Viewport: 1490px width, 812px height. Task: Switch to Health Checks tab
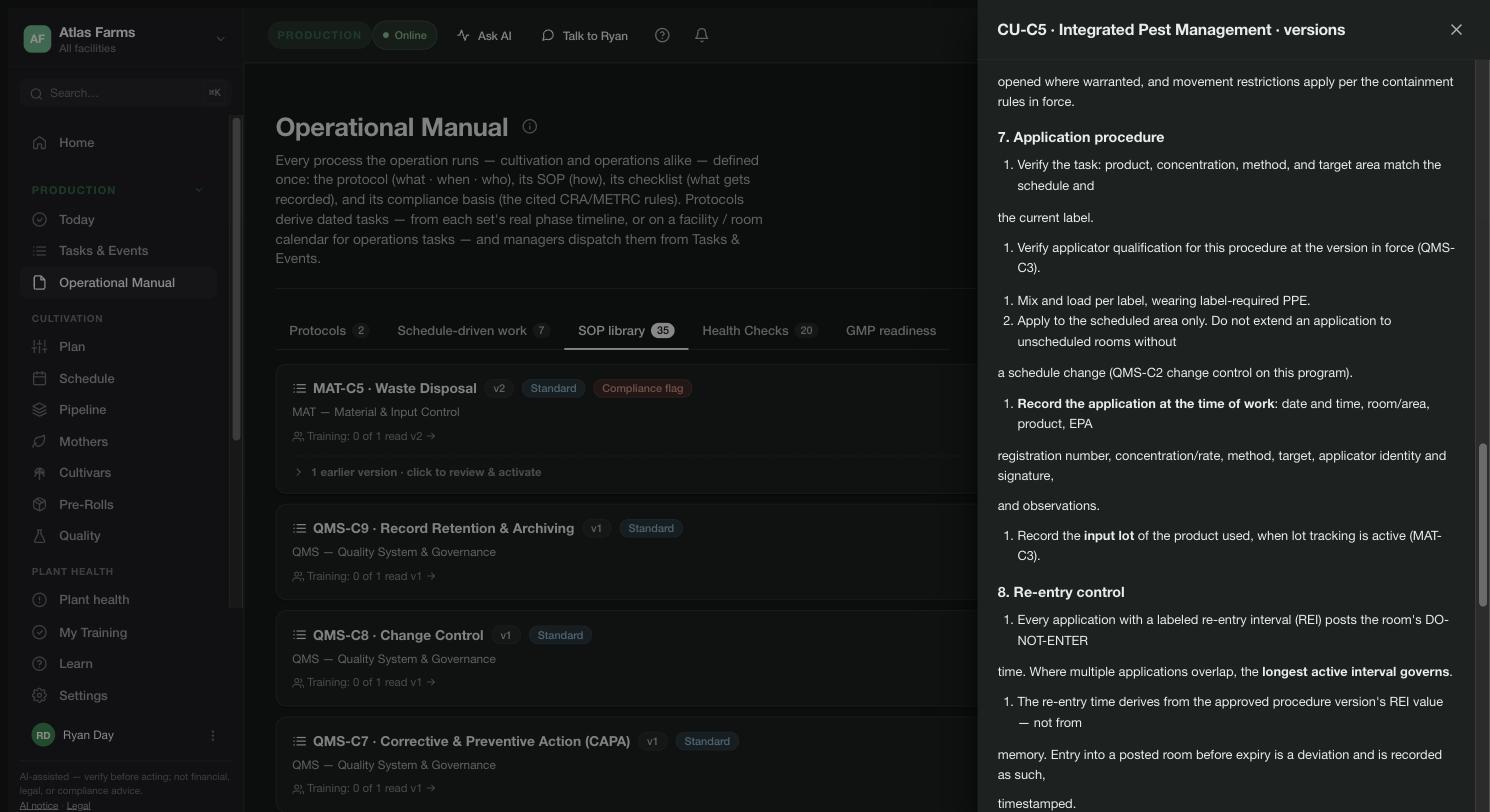pyautogui.click(x=760, y=331)
